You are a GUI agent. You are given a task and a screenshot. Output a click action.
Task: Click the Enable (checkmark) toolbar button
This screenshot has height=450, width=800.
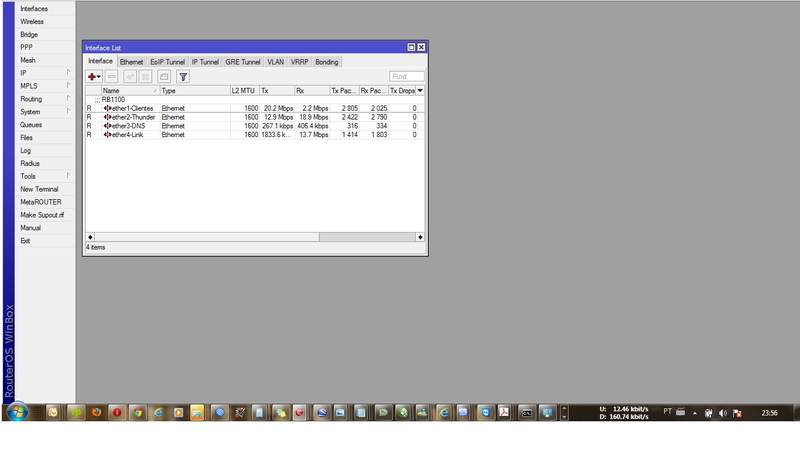tap(130, 77)
